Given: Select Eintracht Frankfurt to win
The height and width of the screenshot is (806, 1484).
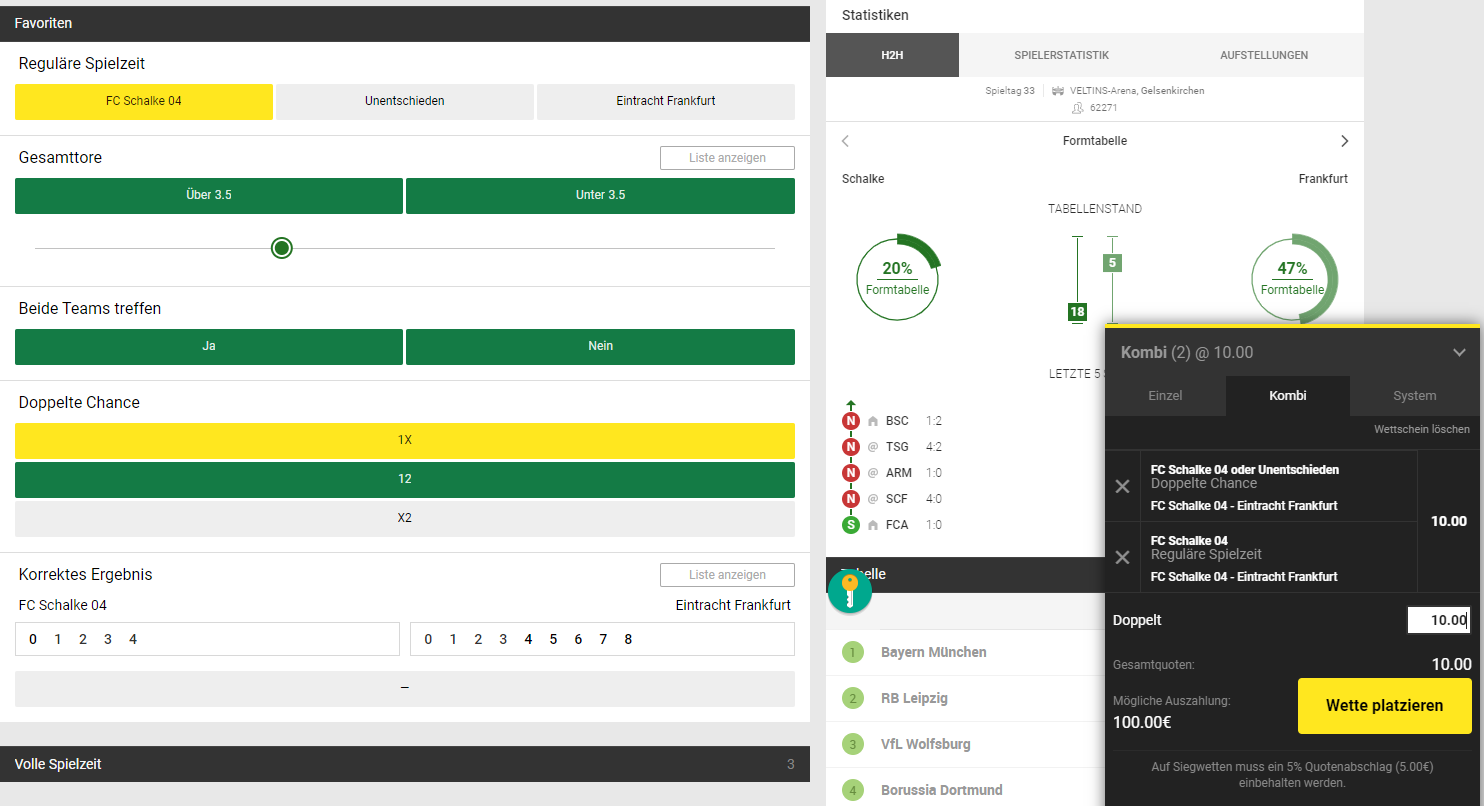Looking at the screenshot, I should pos(666,101).
